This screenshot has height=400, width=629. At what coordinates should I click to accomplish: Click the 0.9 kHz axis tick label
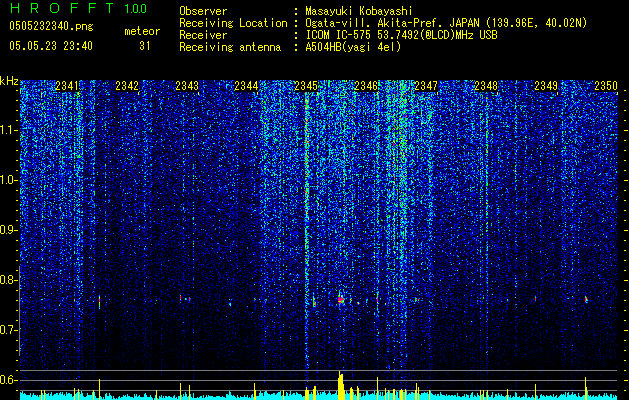pyautogui.click(x=9, y=230)
